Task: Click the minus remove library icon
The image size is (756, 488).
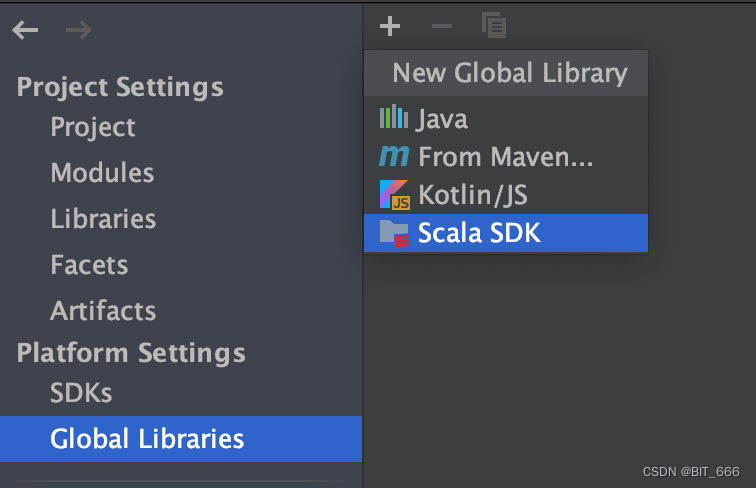Action: [x=442, y=26]
